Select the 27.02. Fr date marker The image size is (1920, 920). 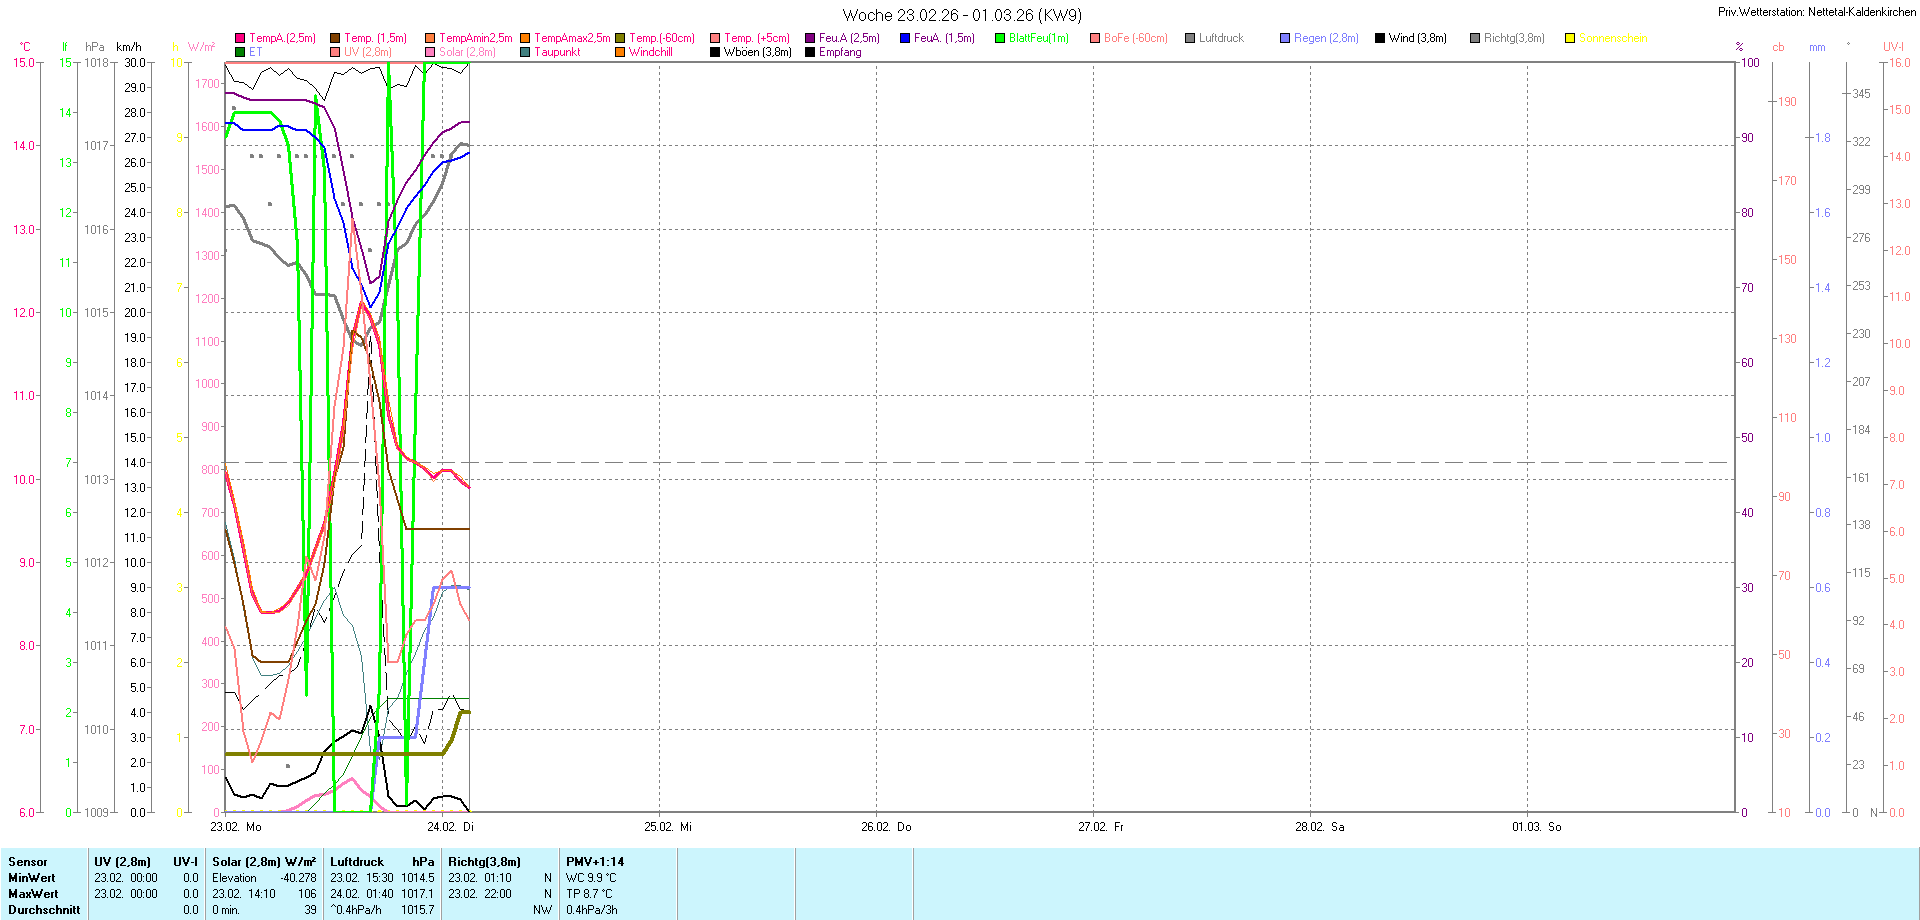point(1100,827)
